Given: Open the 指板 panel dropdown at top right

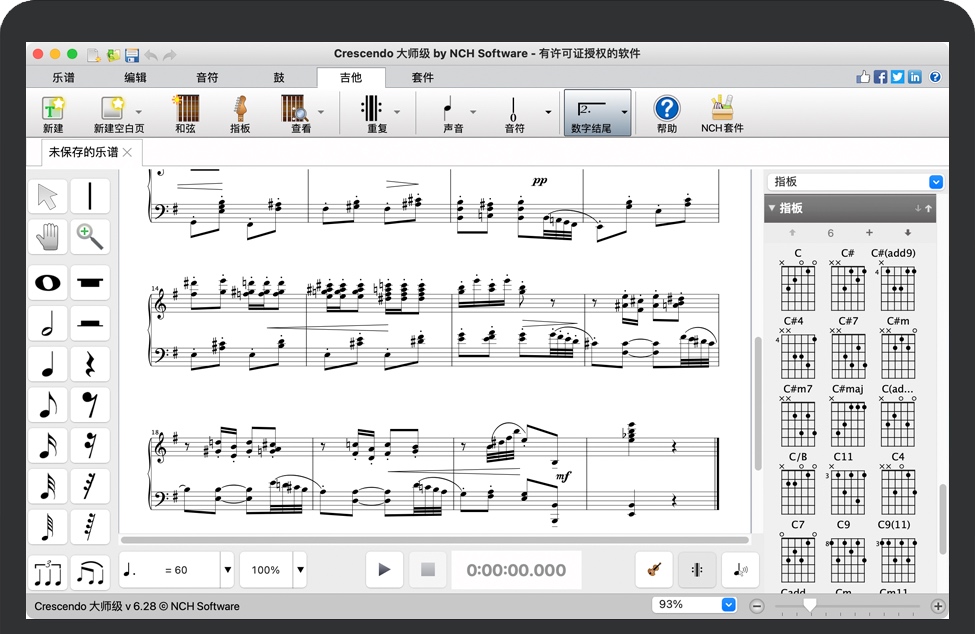Looking at the screenshot, I should click(x=936, y=181).
